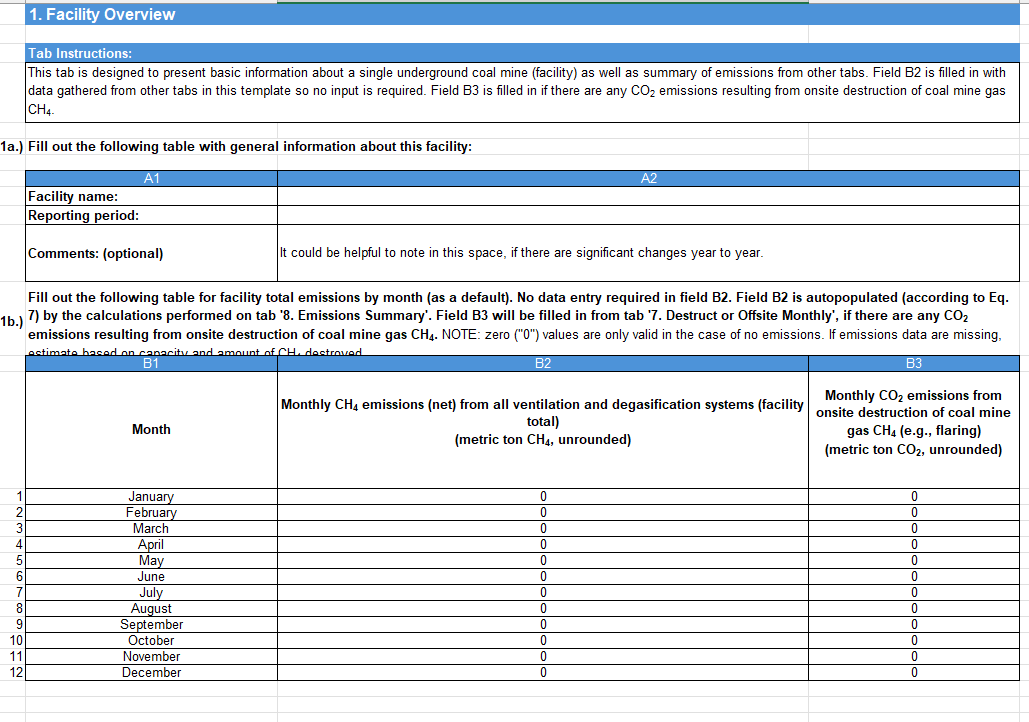
Task: Click the 1. Facility Overview title bar
Action: coord(400,14)
